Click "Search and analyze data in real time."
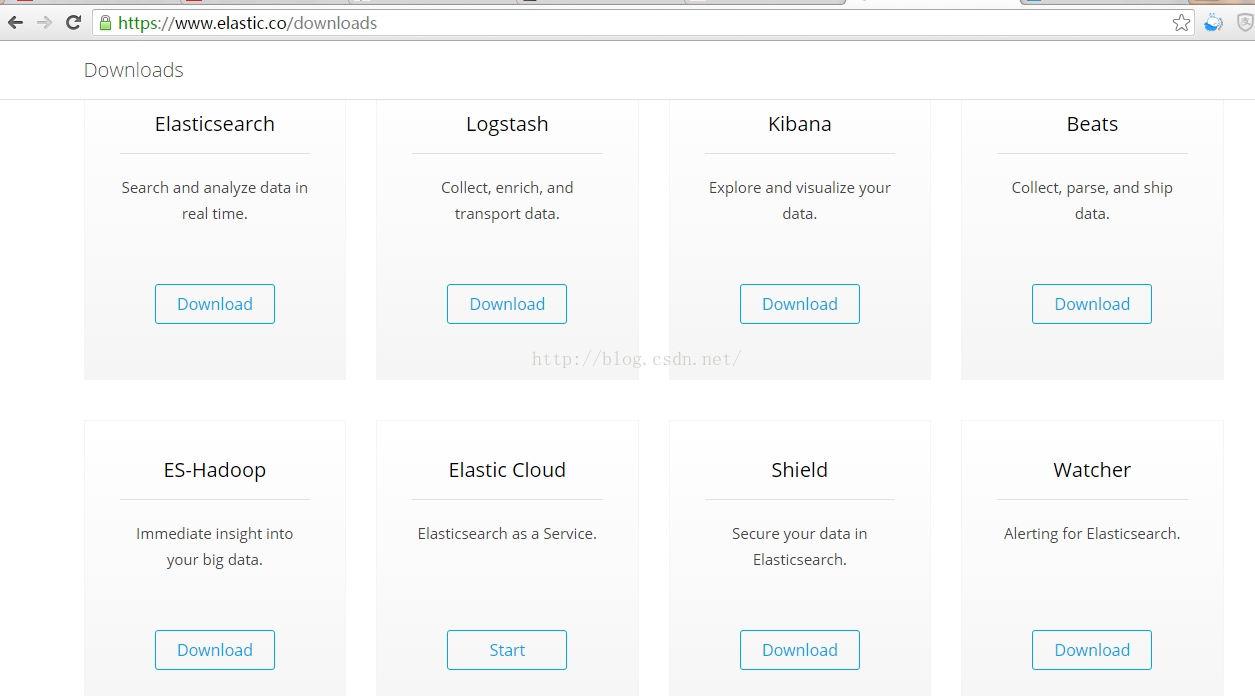This screenshot has width=1255, height=696. [215, 200]
